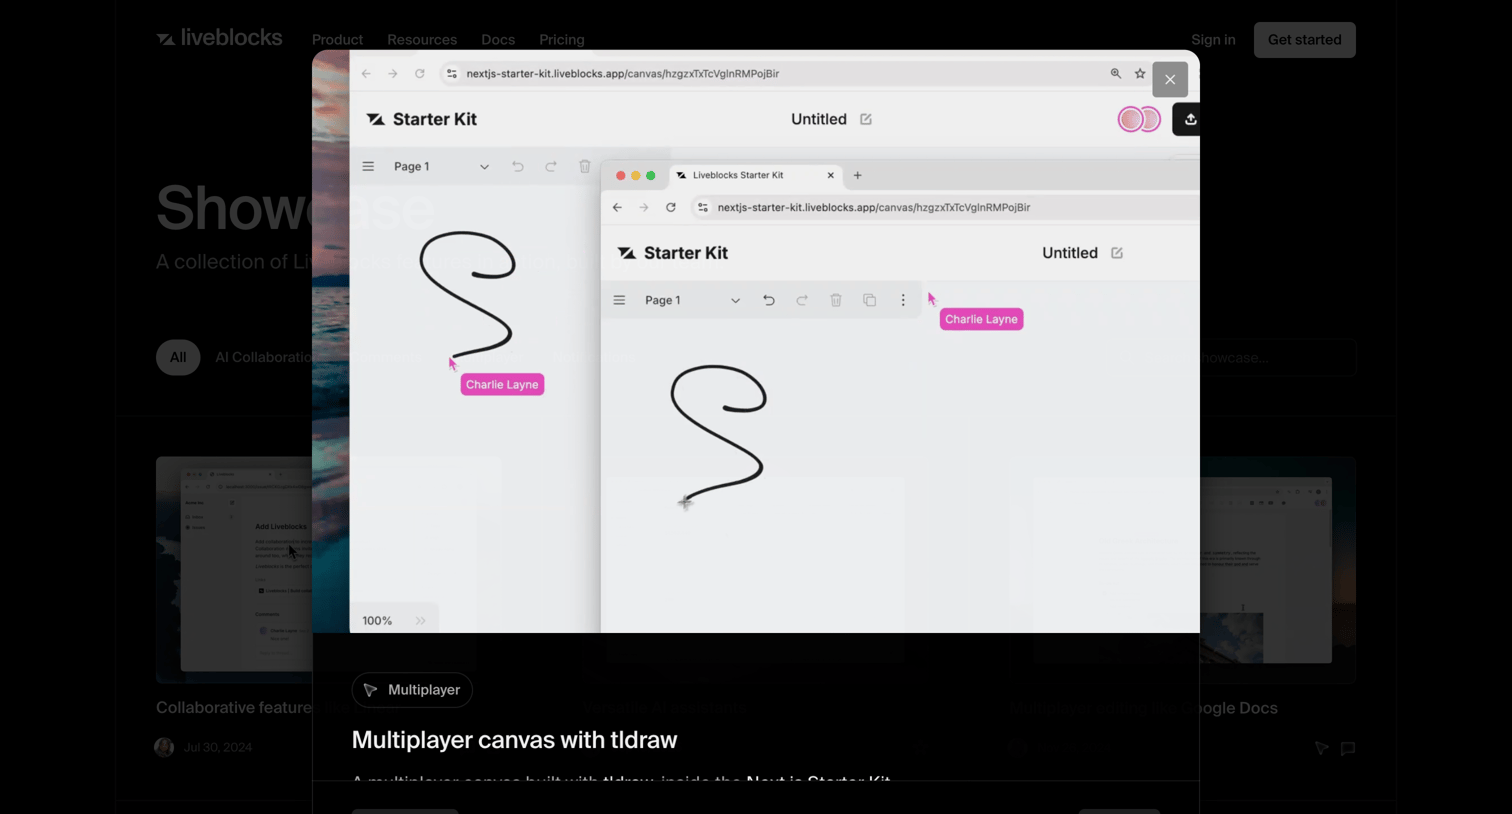This screenshot has width=1512, height=814.
Task: Click the title Multiplayer canvas with tldraw
Action: pyautogui.click(x=514, y=740)
